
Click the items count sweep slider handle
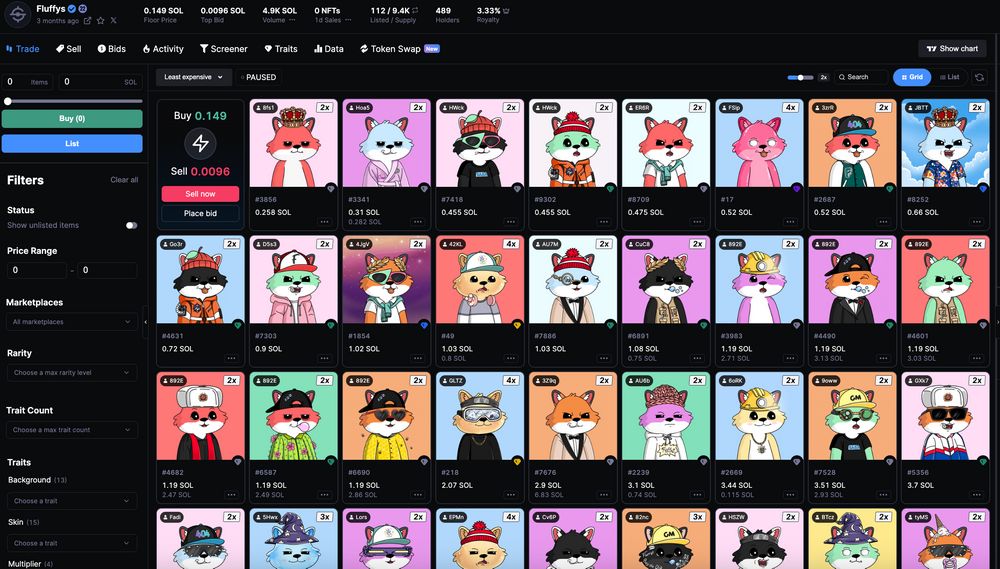(8, 101)
